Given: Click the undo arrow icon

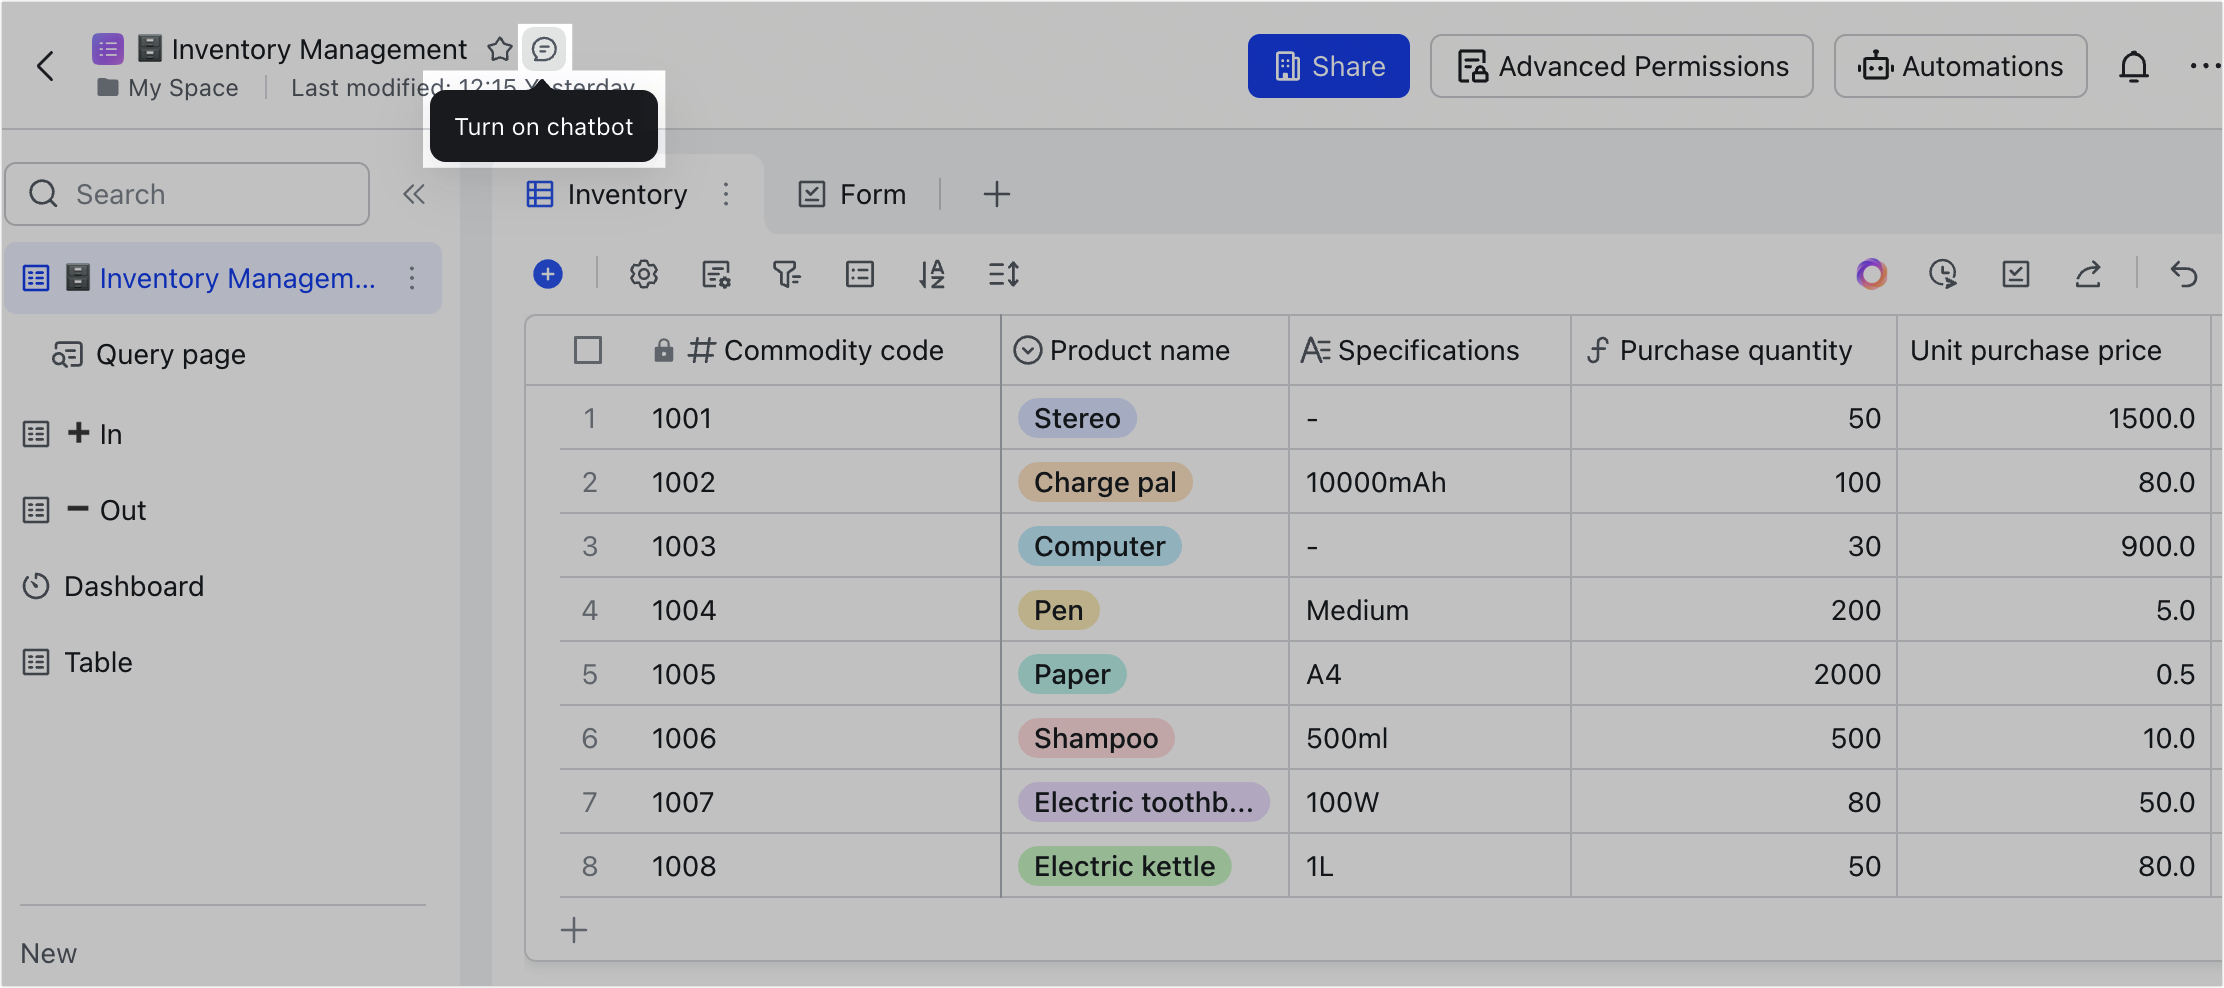Looking at the screenshot, I should (2184, 274).
